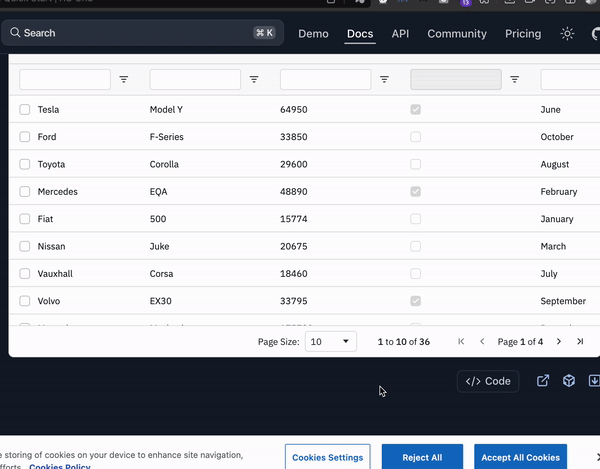Viewport: 600px width, 469px height.
Task: Toggle the light/dark theme sun icon
Action: [567, 34]
